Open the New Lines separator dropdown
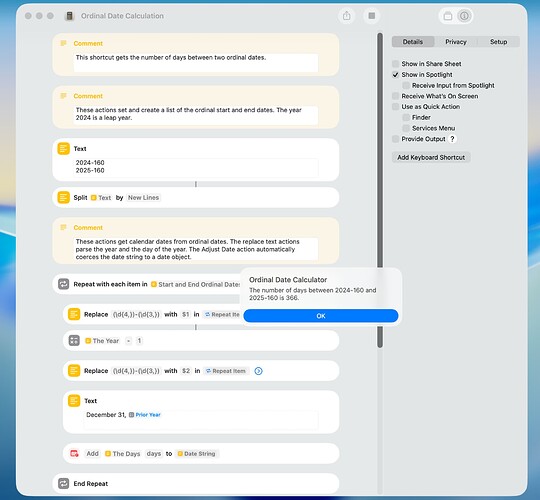This screenshot has width=540, height=500. 143,198
